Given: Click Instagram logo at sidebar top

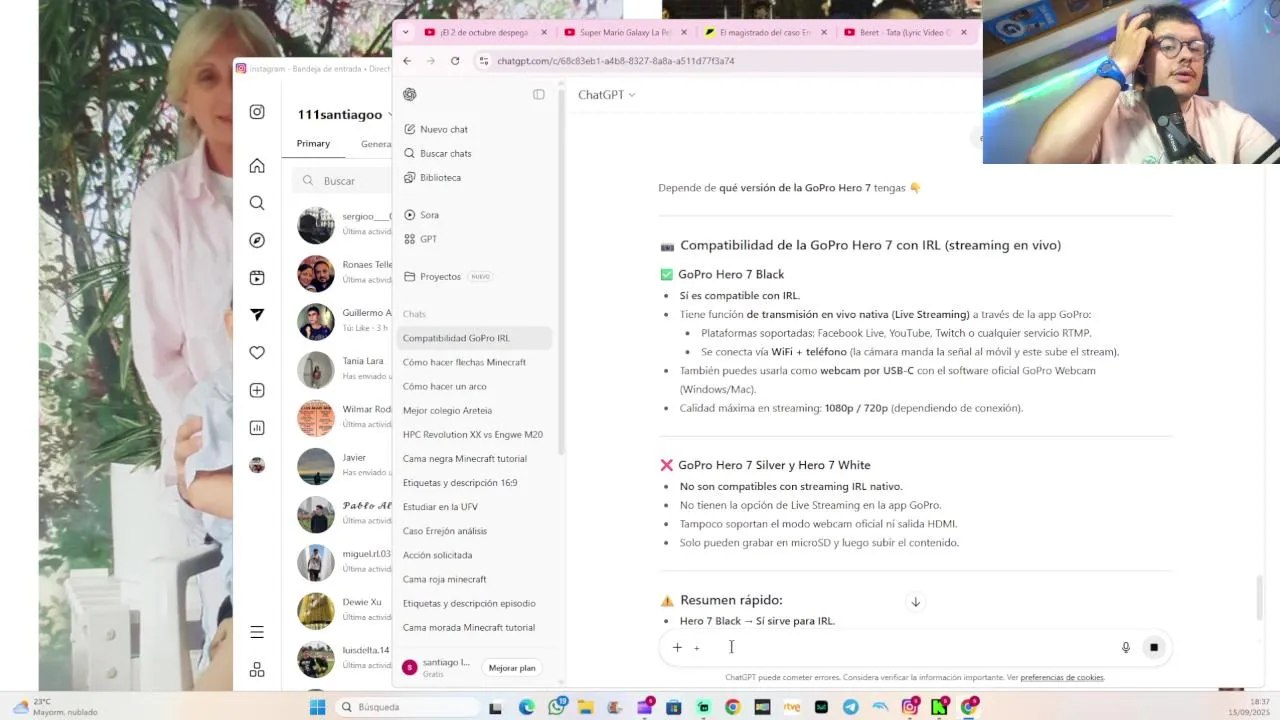Looking at the screenshot, I should (x=257, y=112).
